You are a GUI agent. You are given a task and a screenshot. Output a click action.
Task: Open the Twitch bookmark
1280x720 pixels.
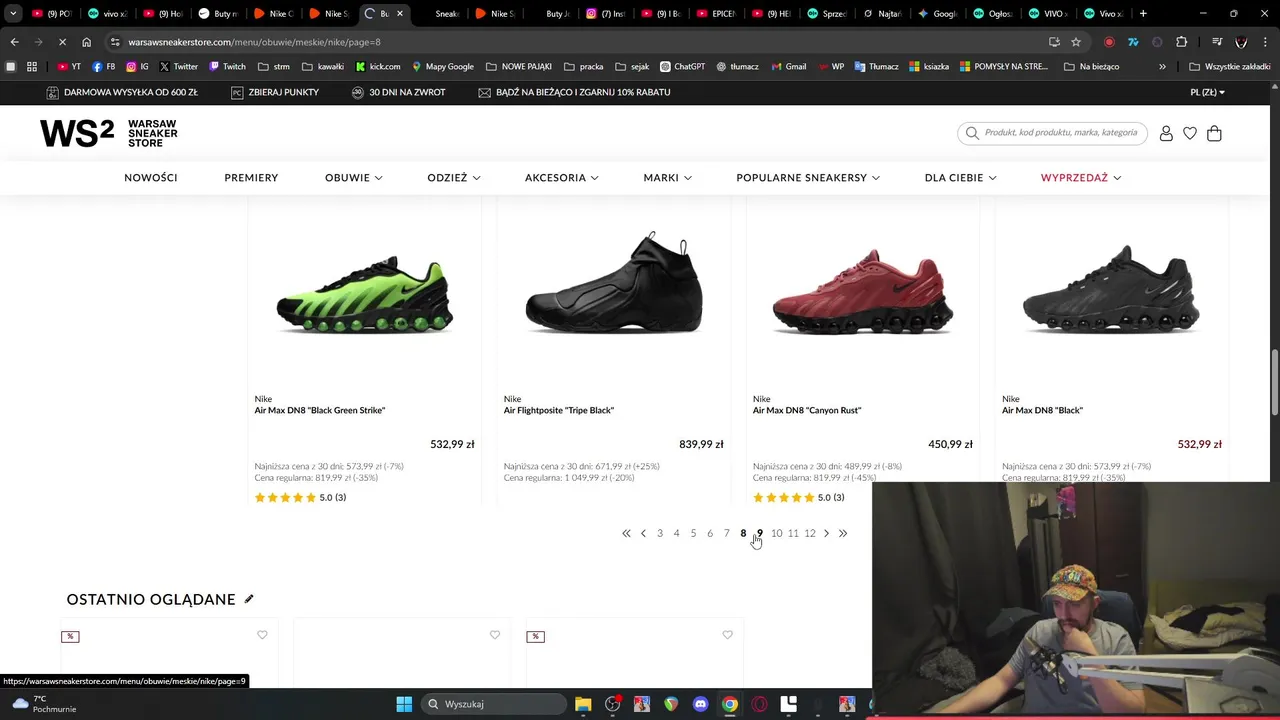point(227,67)
